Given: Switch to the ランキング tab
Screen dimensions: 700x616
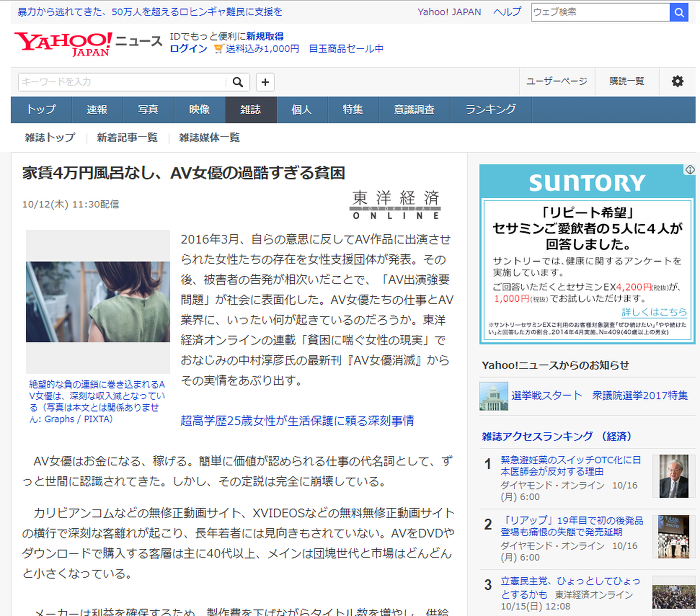Looking at the screenshot, I should click(x=491, y=110).
